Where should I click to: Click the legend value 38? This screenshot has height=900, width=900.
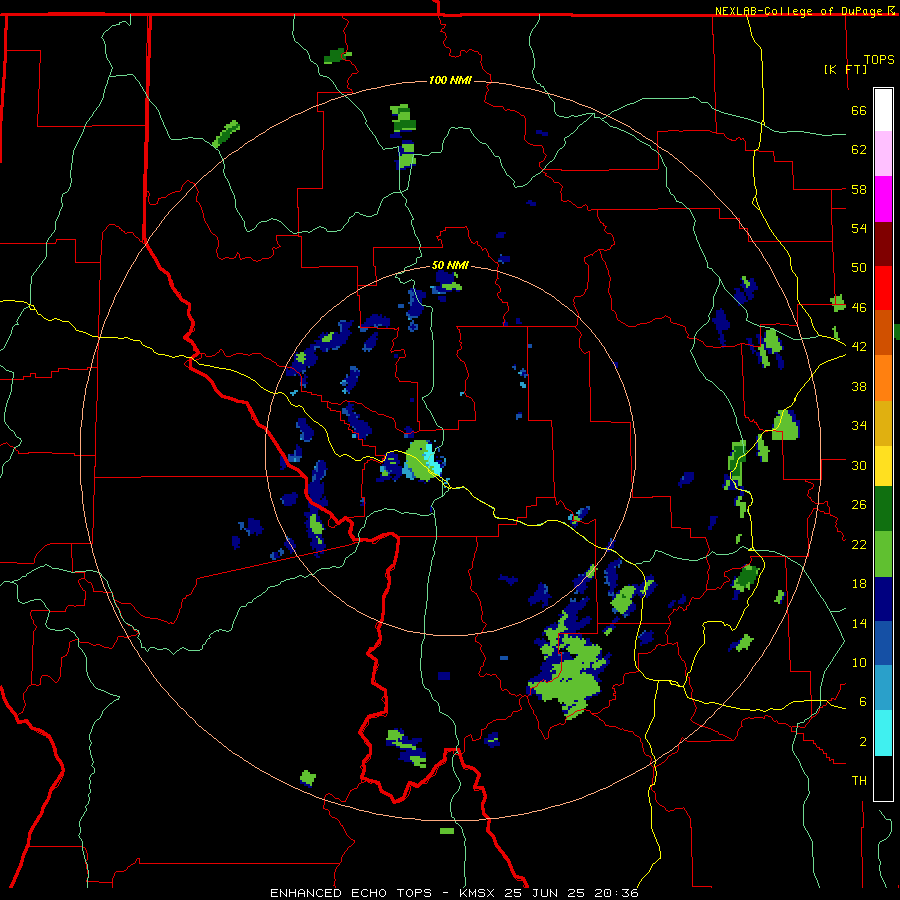pyautogui.click(x=859, y=386)
